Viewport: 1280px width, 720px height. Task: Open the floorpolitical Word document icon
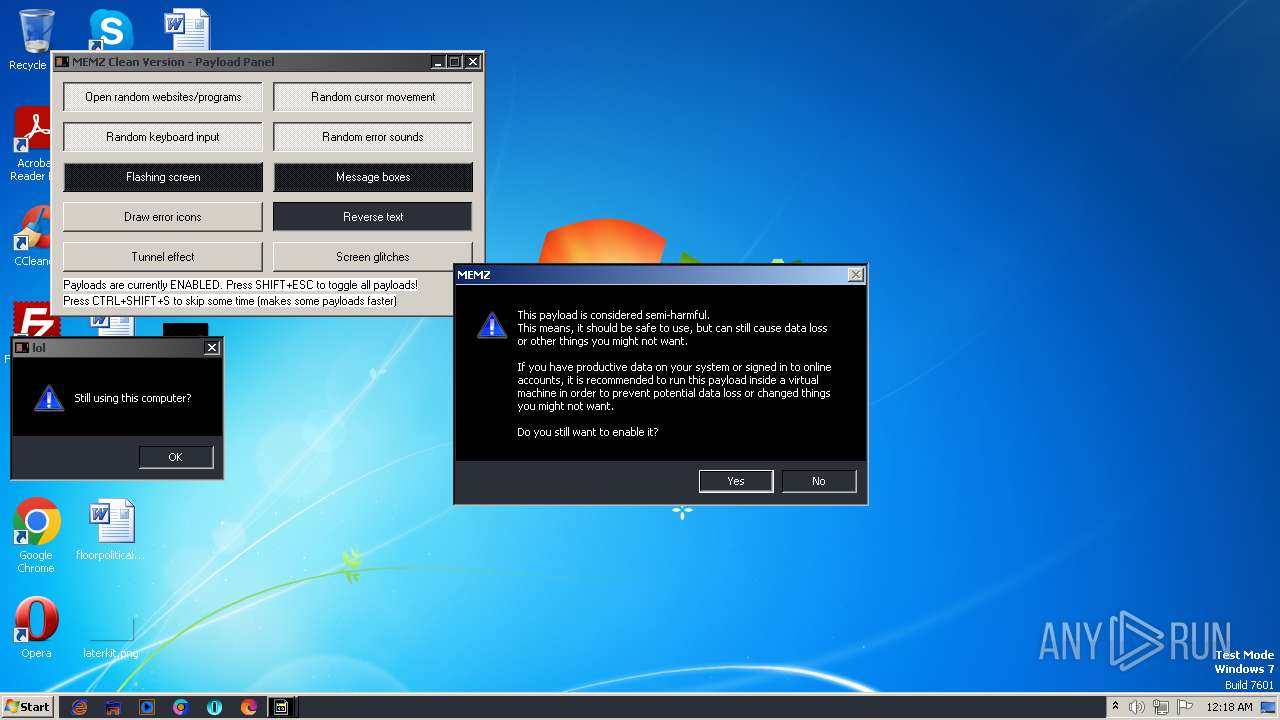coord(110,530)
